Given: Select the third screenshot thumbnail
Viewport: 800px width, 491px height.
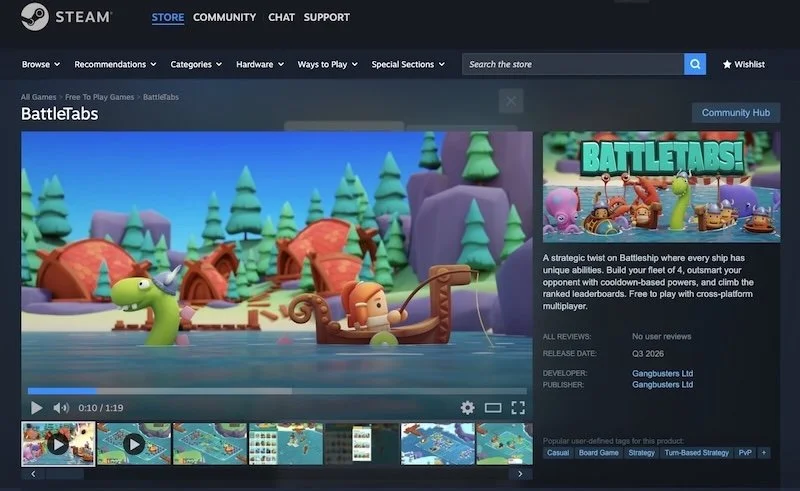Looking at the screenshot, I should click(210, 444).
